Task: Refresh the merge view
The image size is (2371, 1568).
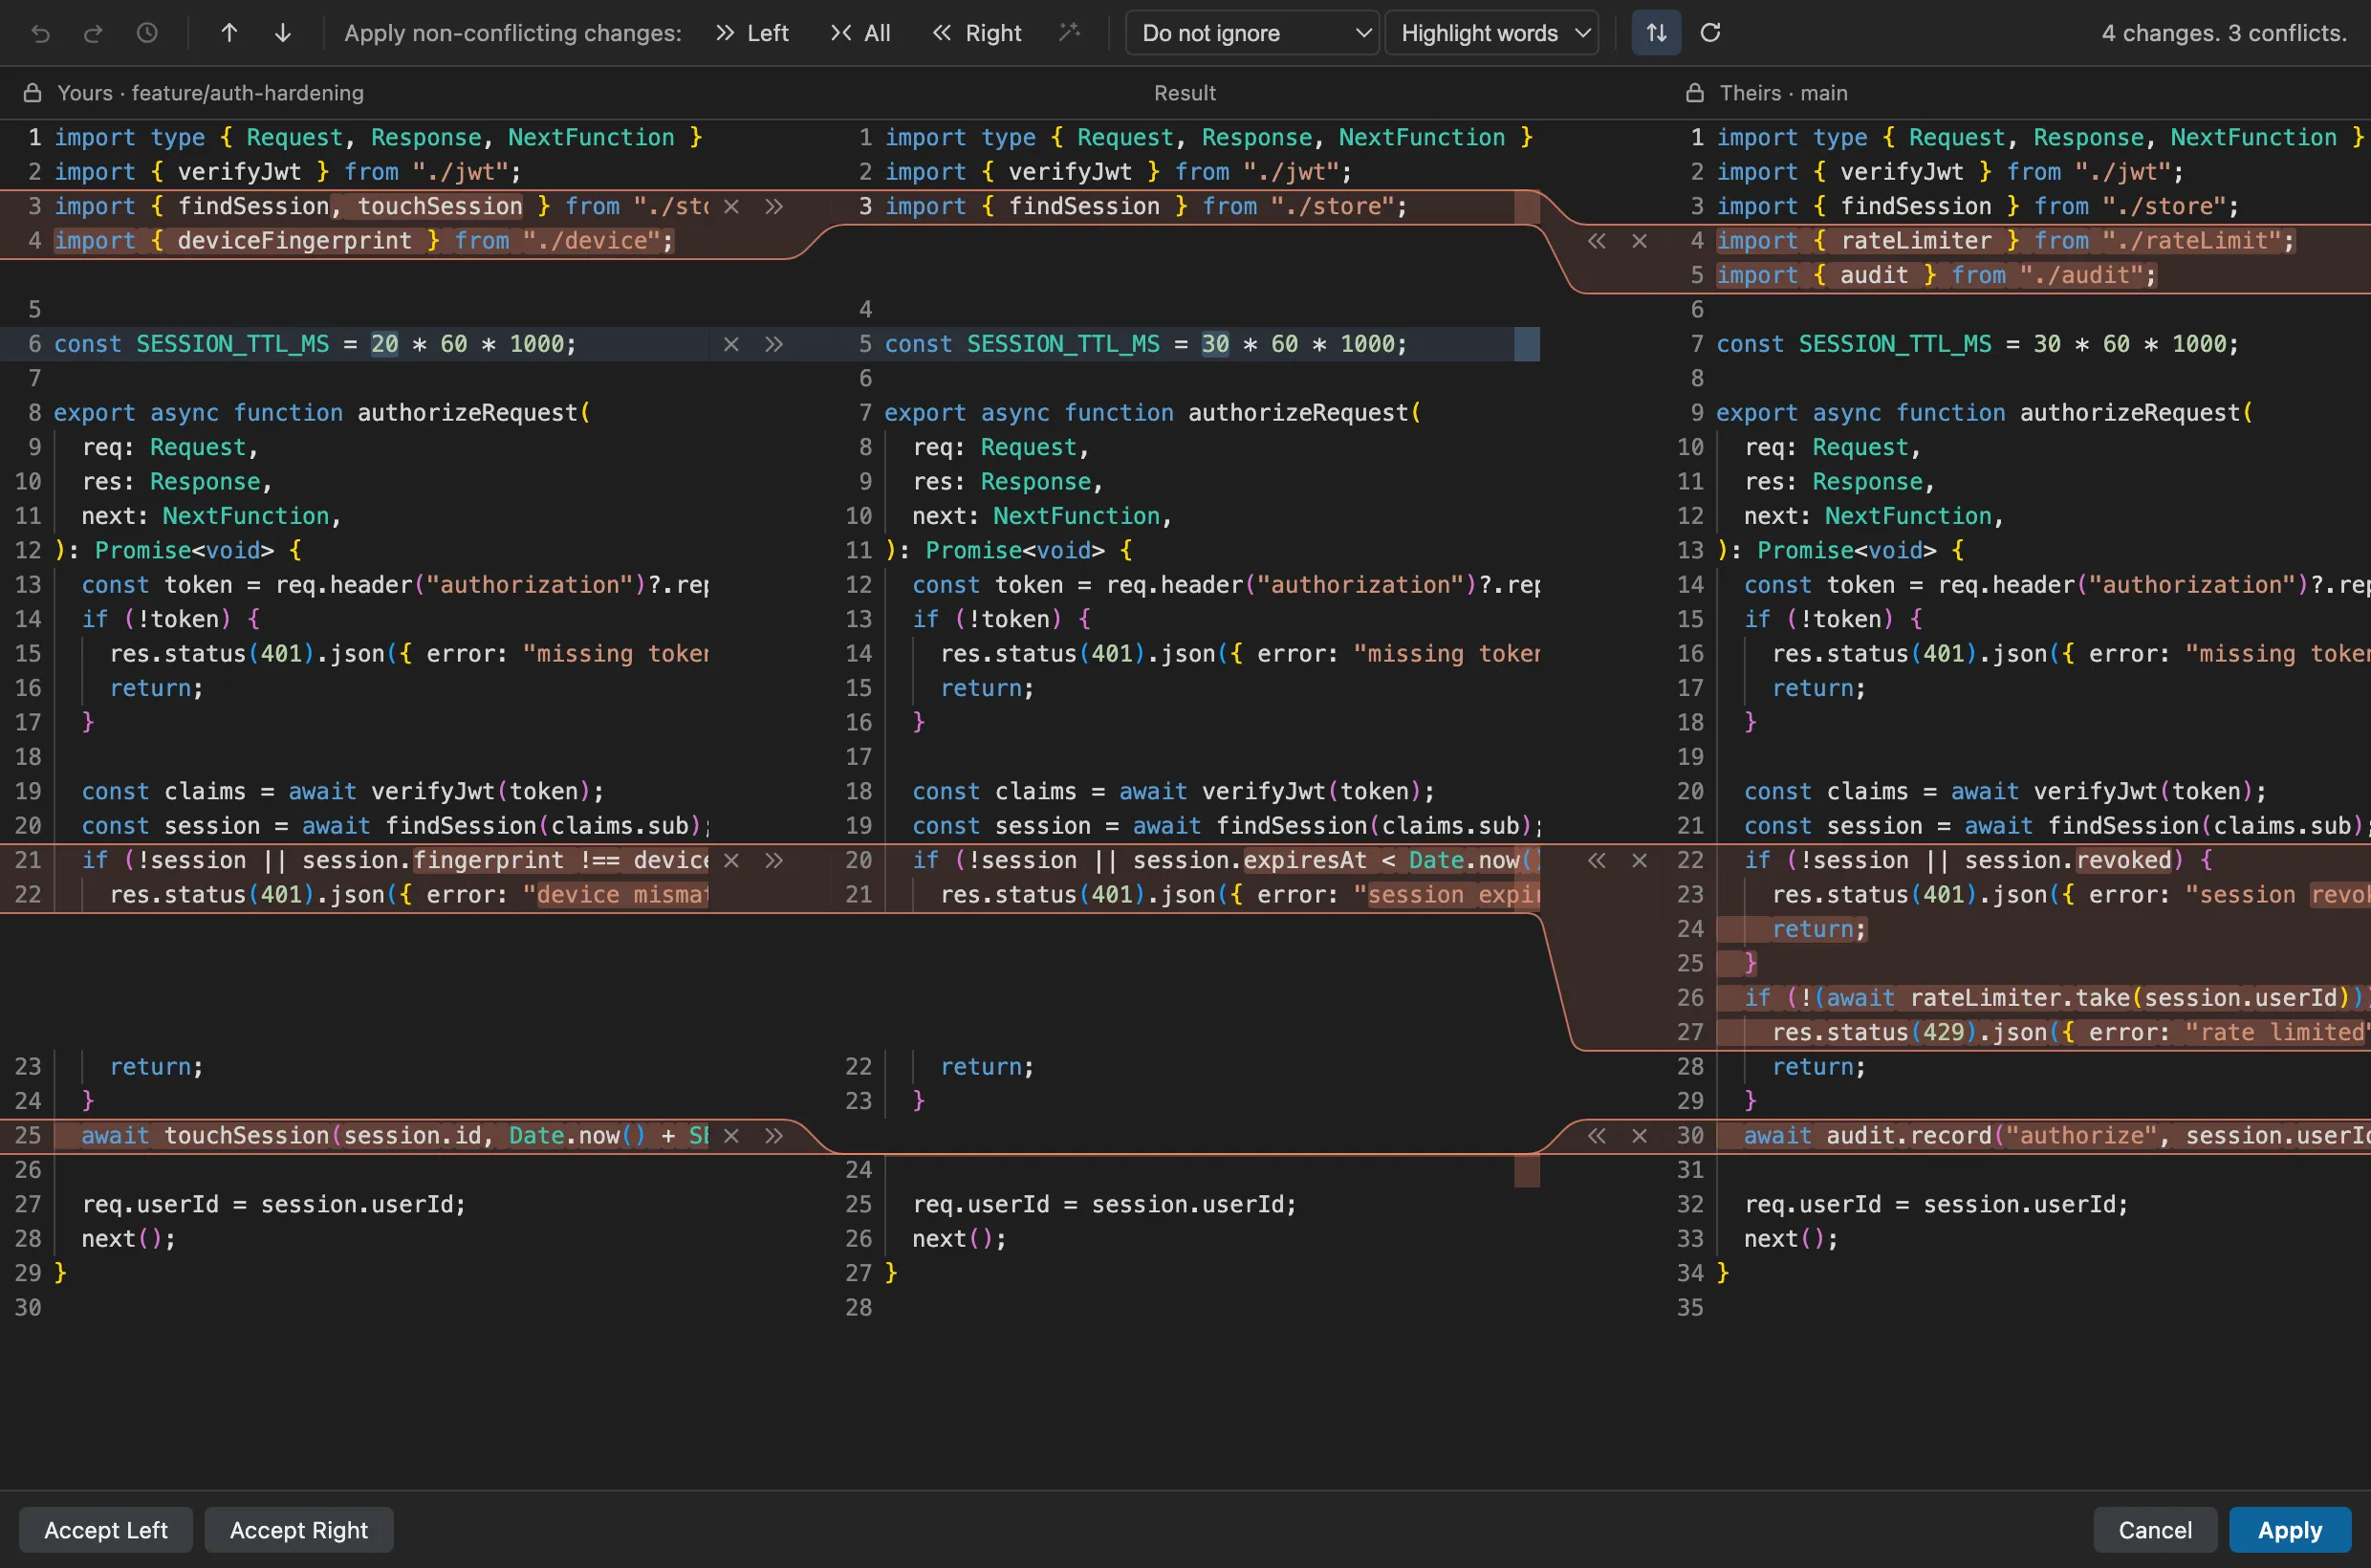Action: tap(1710, 33)
